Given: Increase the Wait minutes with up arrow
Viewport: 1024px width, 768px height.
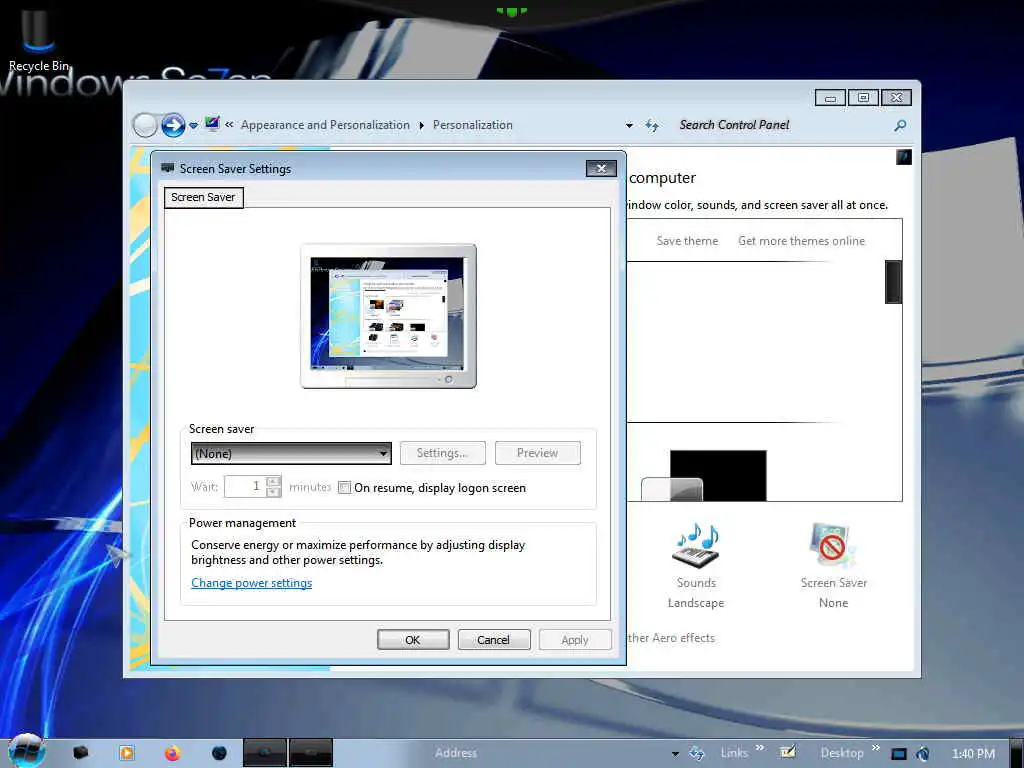Looking at the screenshot, I should point(274,481).
